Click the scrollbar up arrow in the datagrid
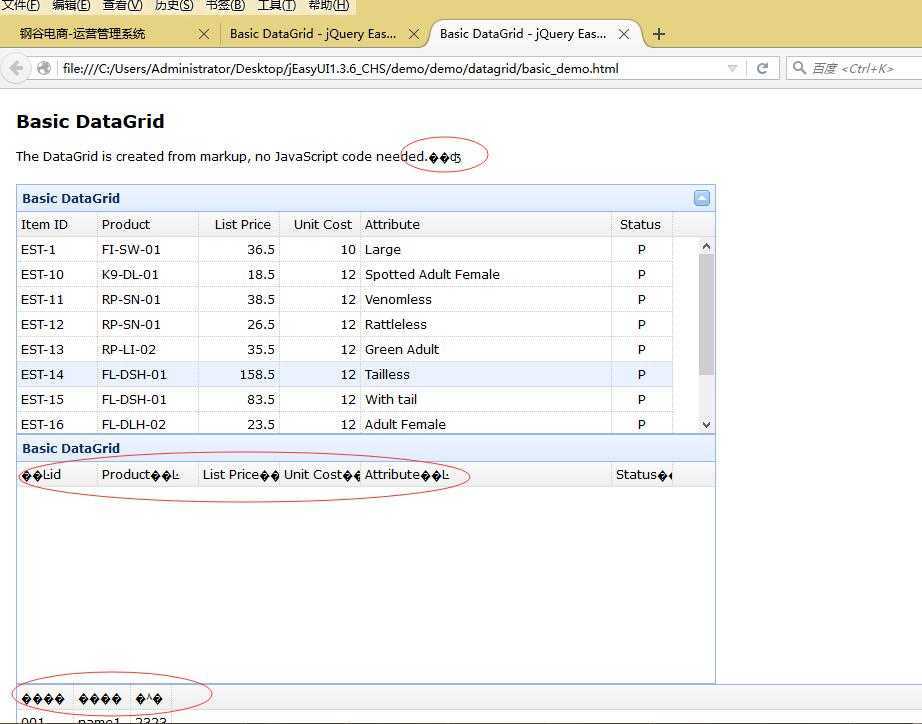This screenshot has height=724, width=922. (x=707, y=246)
